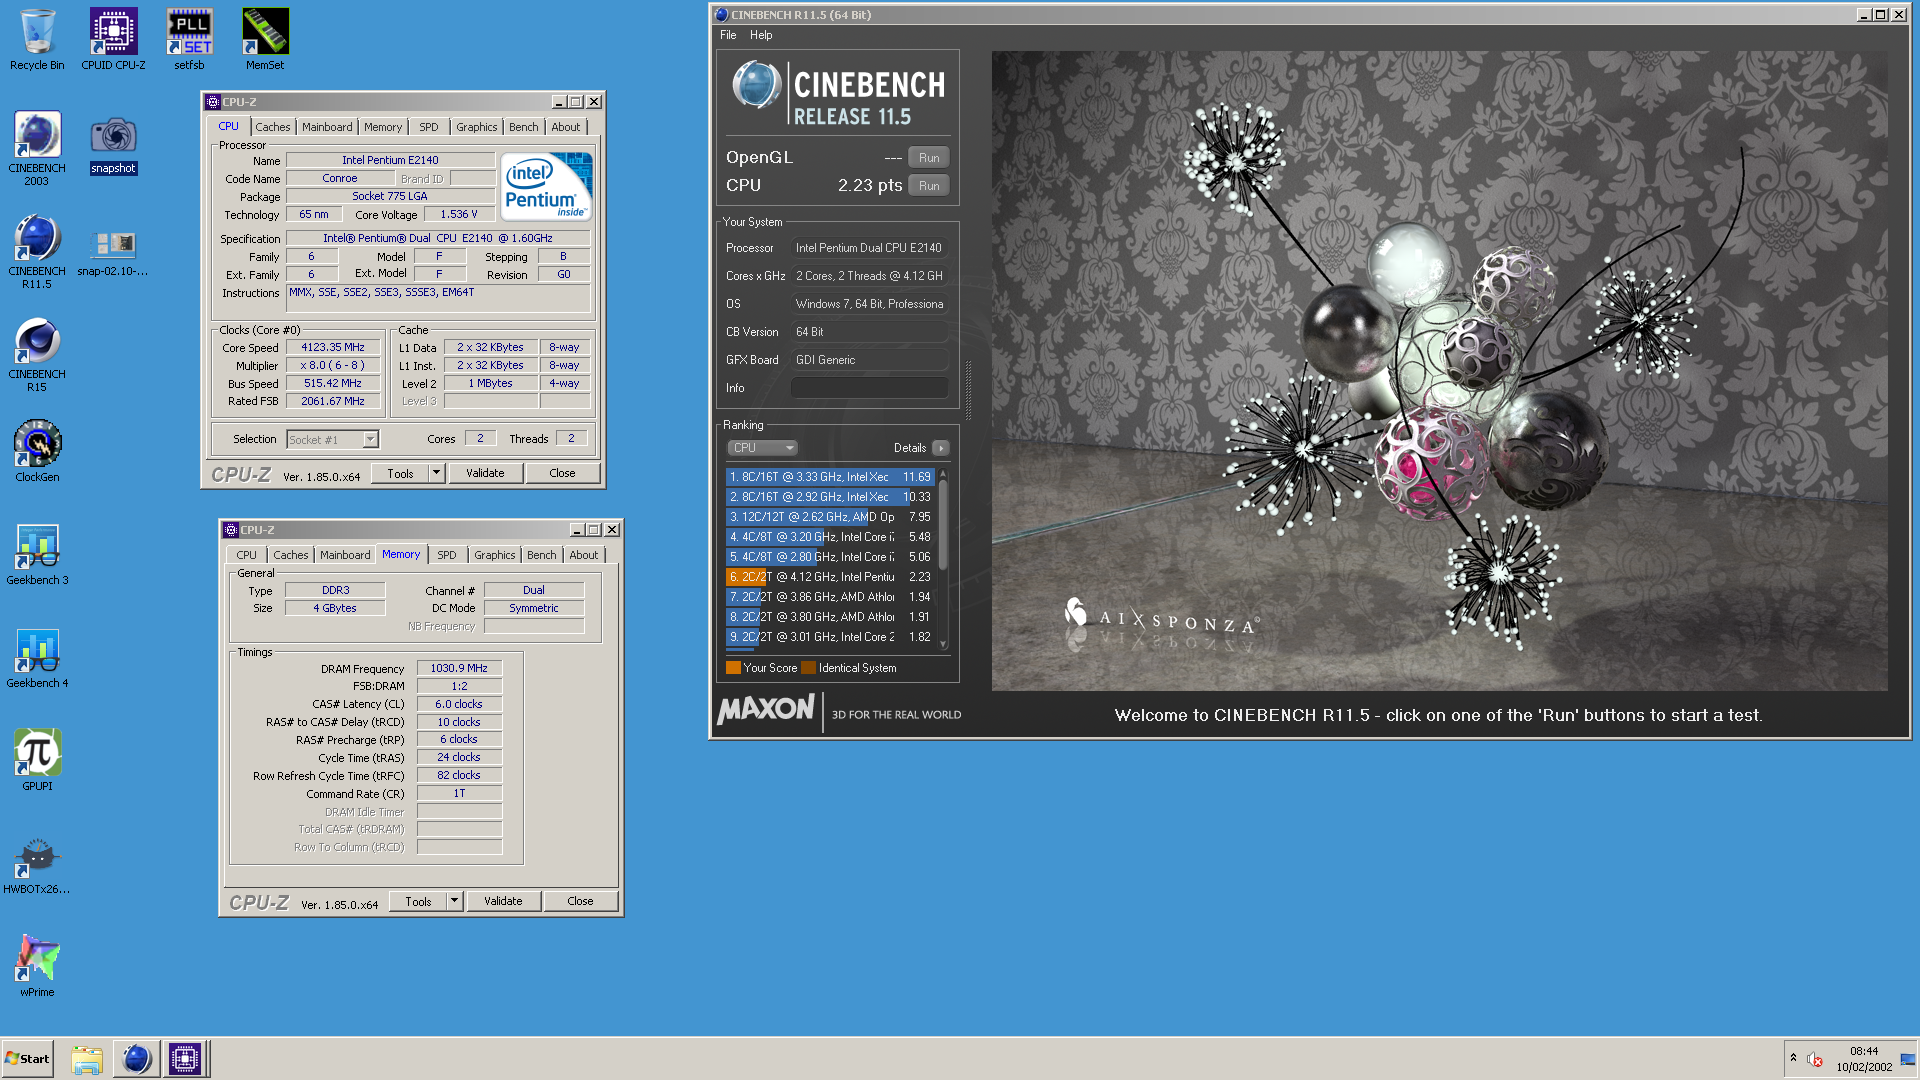Click the MAXON logo in CINEBENCH
This screenshot has width=1920, height=1080.
tap(766, 709)
